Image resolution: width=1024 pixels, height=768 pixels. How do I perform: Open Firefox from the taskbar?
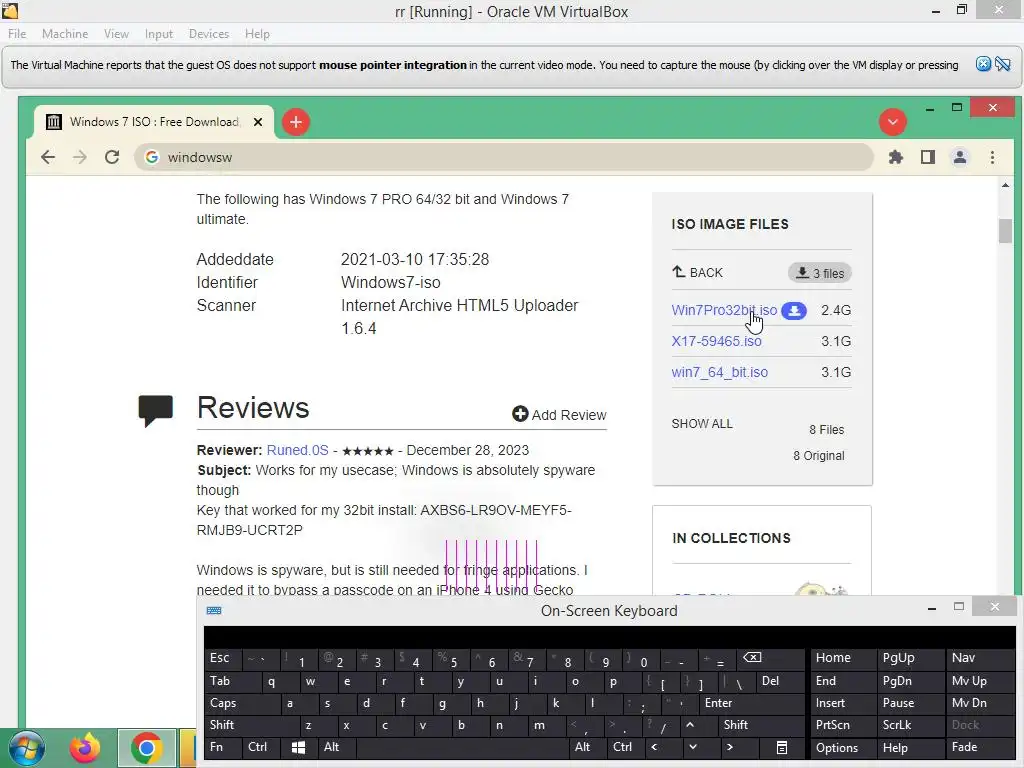(x=86, y=748)
